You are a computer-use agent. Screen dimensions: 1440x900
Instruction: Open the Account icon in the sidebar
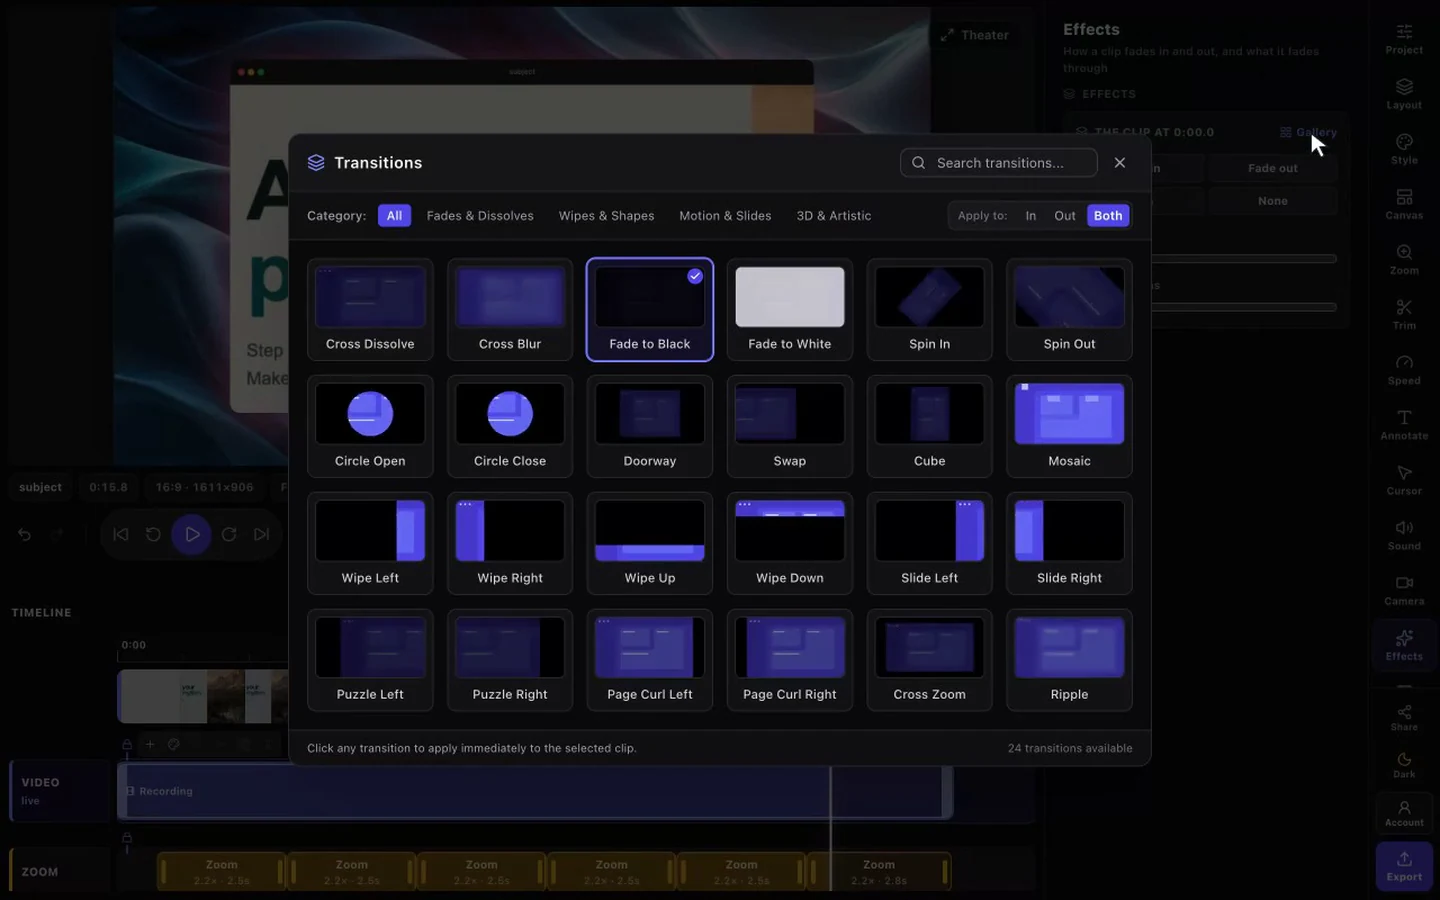pyautogui.click(x=1404, y=812)
